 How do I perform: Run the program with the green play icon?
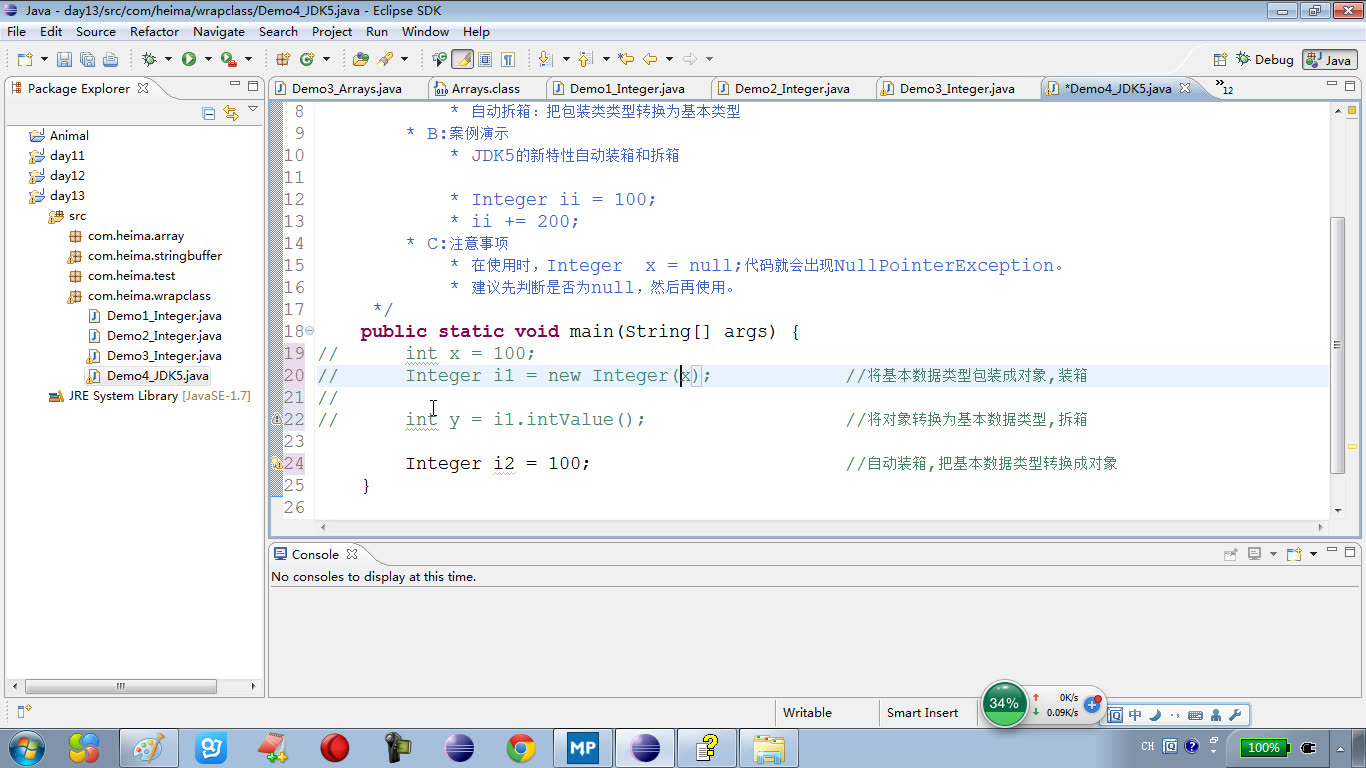coord(189,60)
